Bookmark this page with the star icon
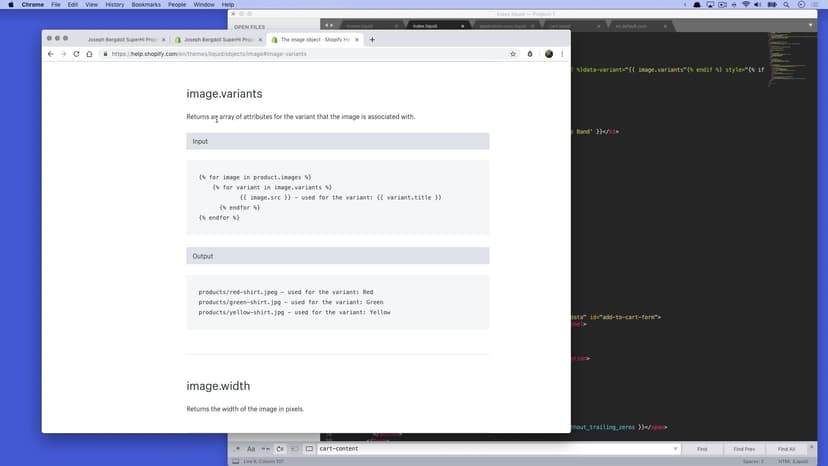Viewport: 828px width, 466px height. click(x=514, y=54)
